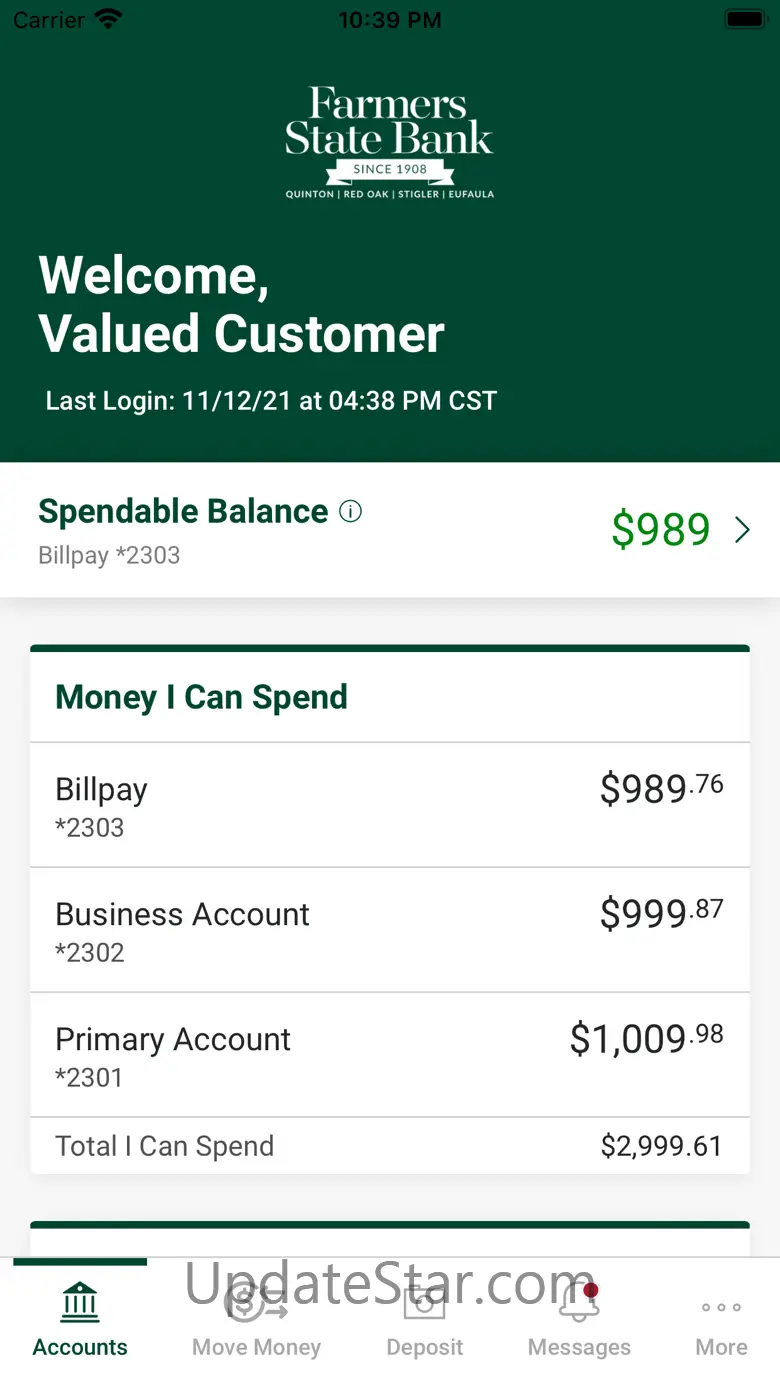Switch to the Move Money tab label
Image resolution: width=780 pixels, height=1387 pixels.
pyautogui.click(x=256, y=1347)
